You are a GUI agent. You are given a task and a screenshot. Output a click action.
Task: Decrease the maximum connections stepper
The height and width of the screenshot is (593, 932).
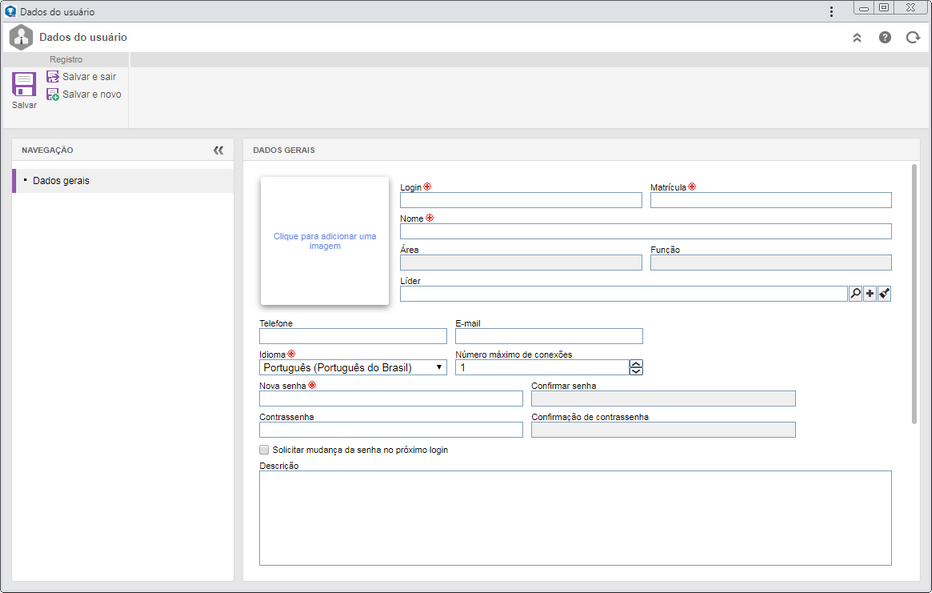pos(636,371)
